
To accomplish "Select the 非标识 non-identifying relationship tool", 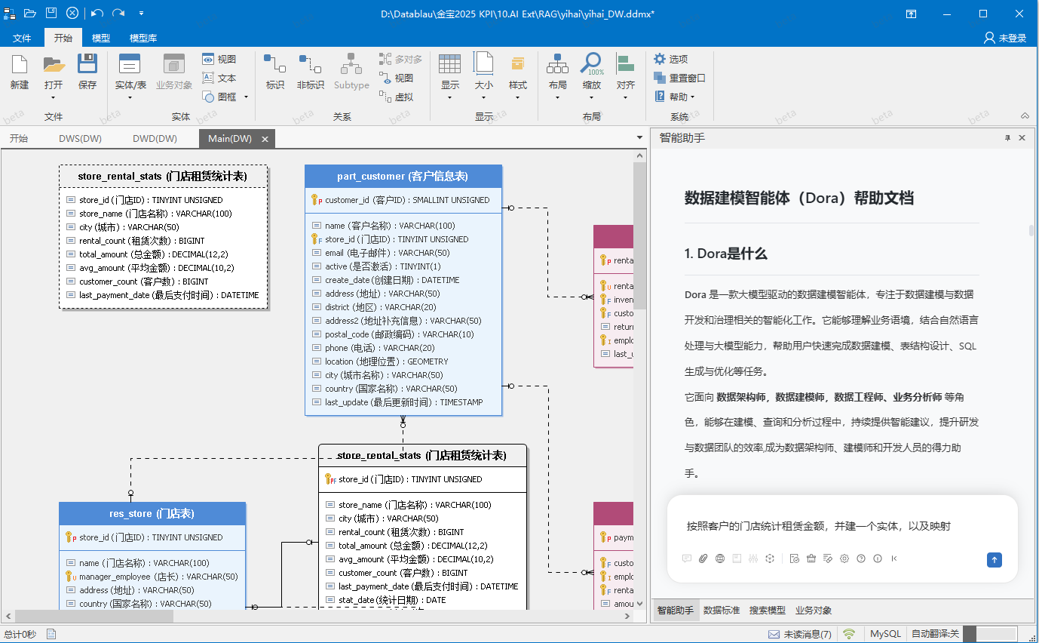I will tap(309, 72).
